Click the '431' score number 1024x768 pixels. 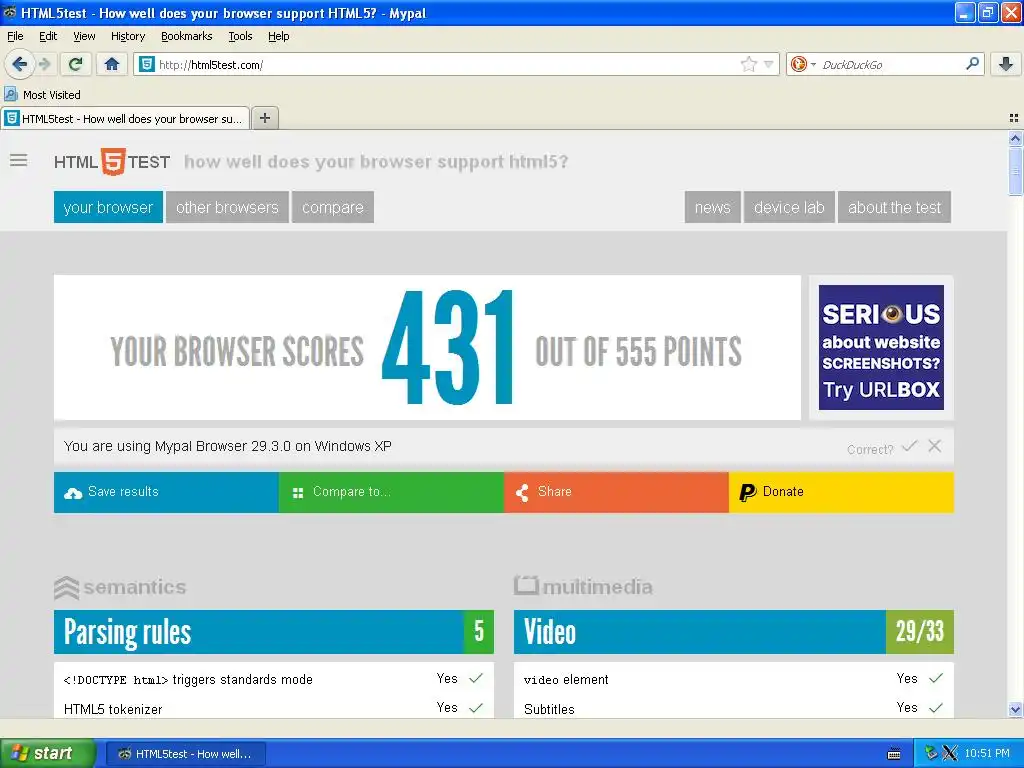448,347
